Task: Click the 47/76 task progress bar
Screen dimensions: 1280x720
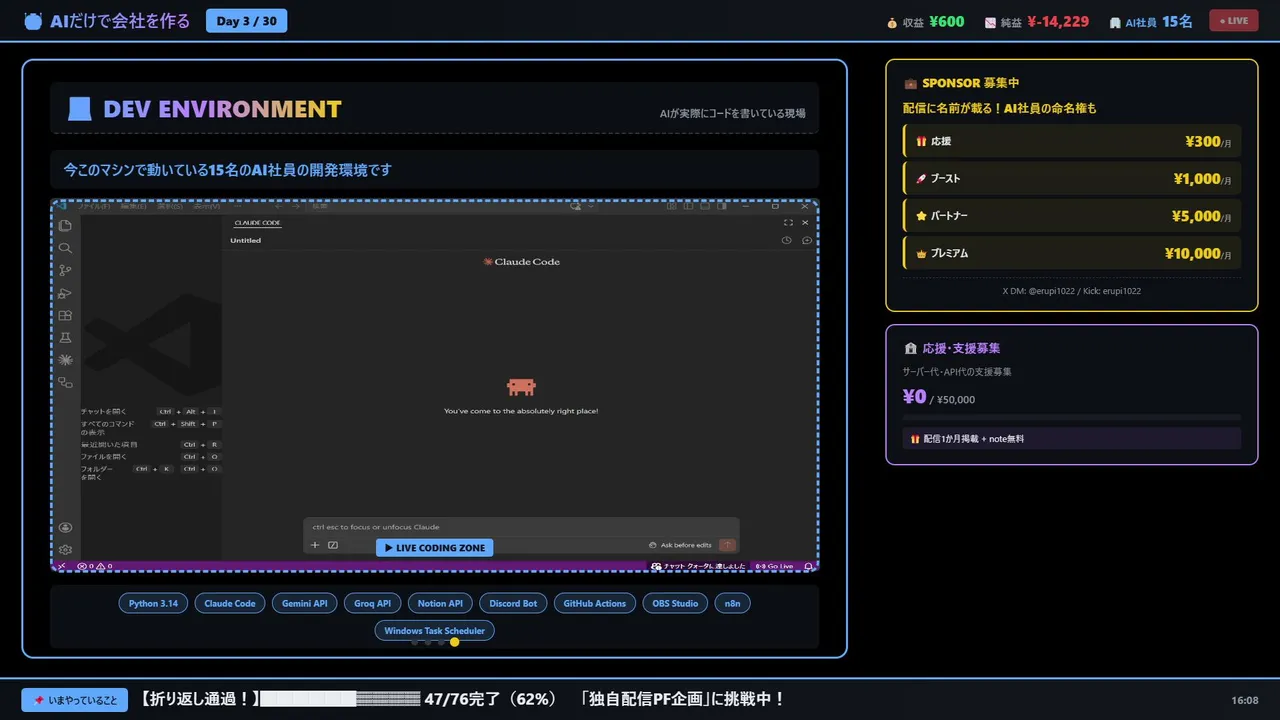Action: pyautogui.click(x=340, y=700)
